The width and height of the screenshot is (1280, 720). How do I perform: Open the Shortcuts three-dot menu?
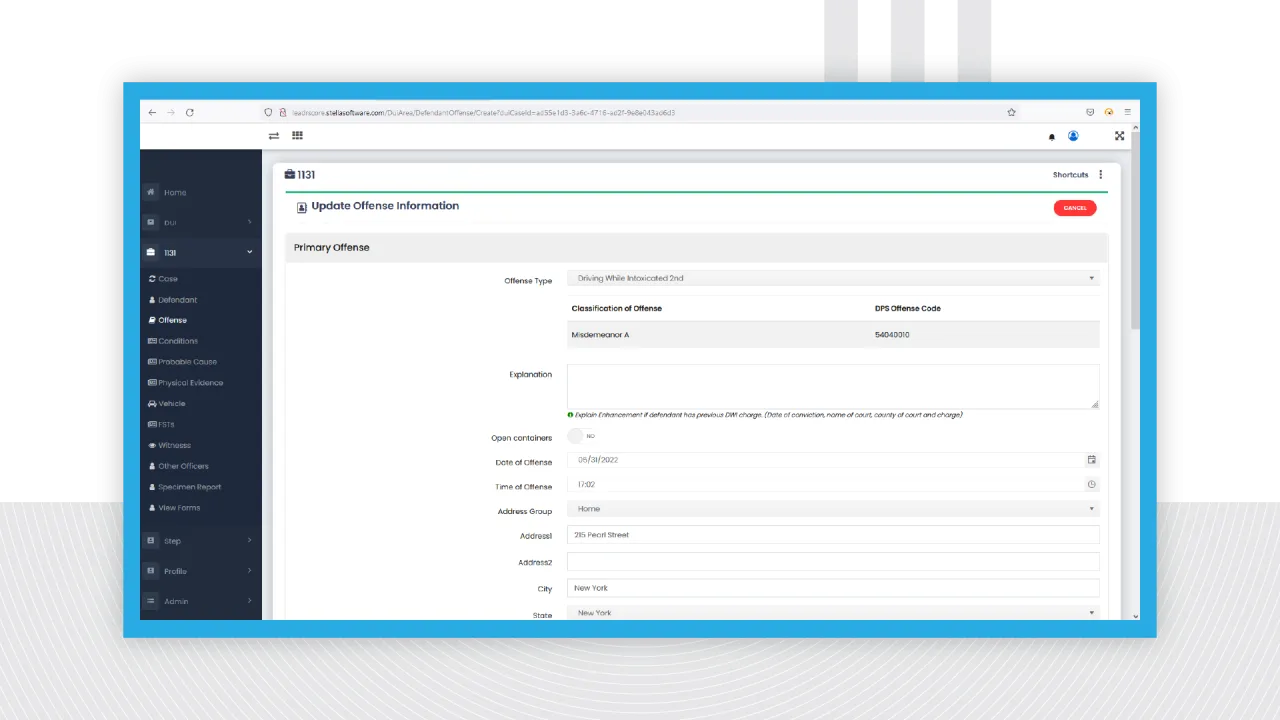(1101, 175)
